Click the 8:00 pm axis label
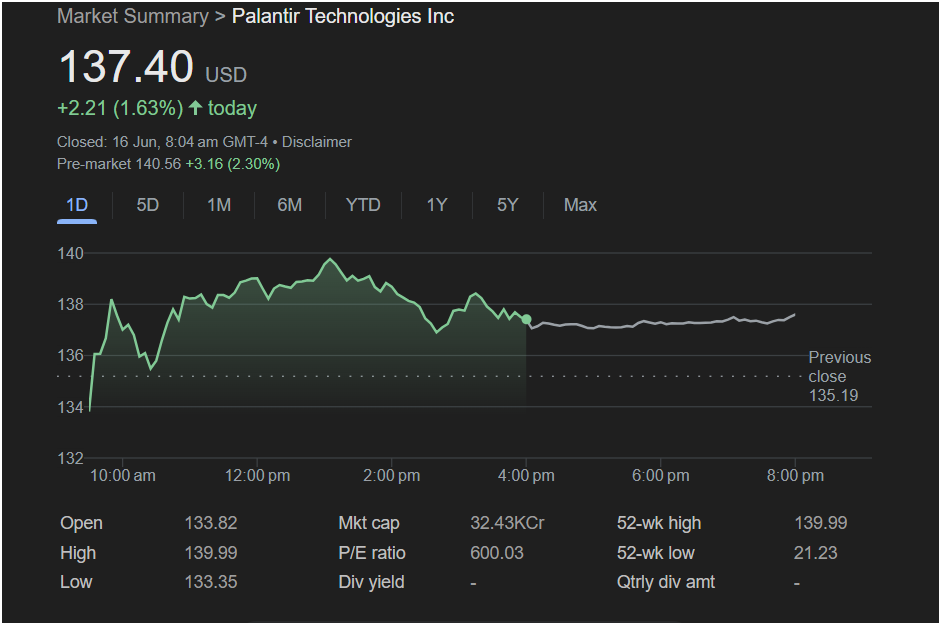 (x=795, y=476)
